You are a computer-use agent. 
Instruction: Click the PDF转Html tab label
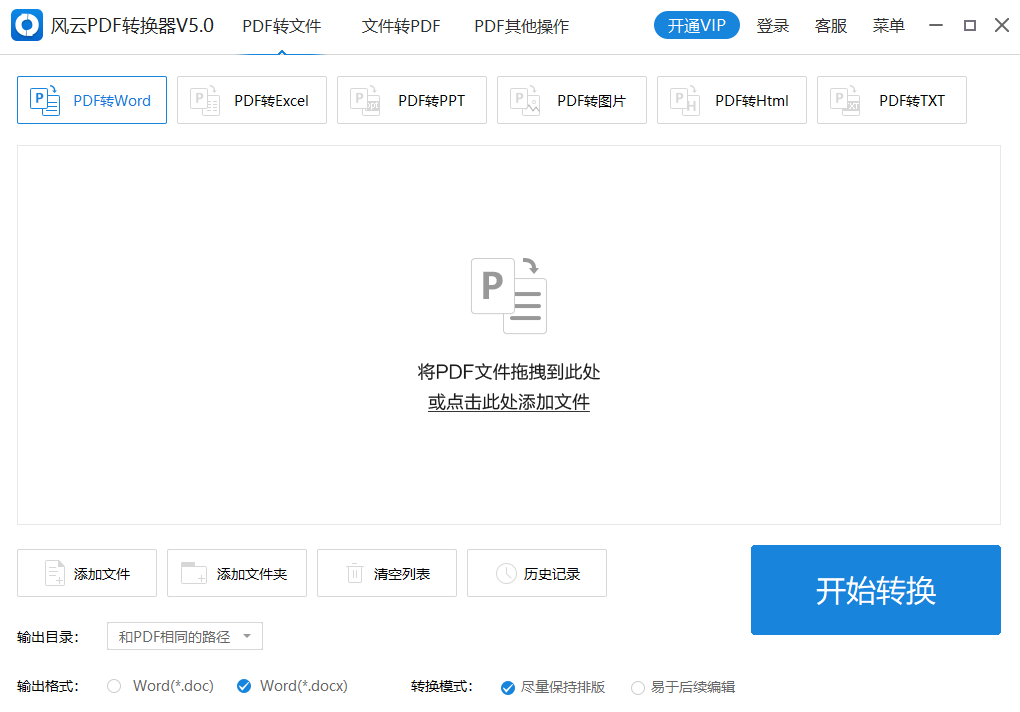coord(751,101)
